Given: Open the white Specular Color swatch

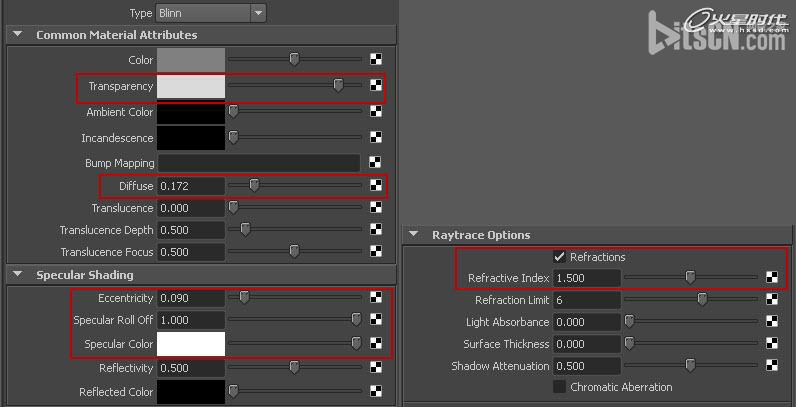Looking at the screenshot, I should (x=191, y=344).
